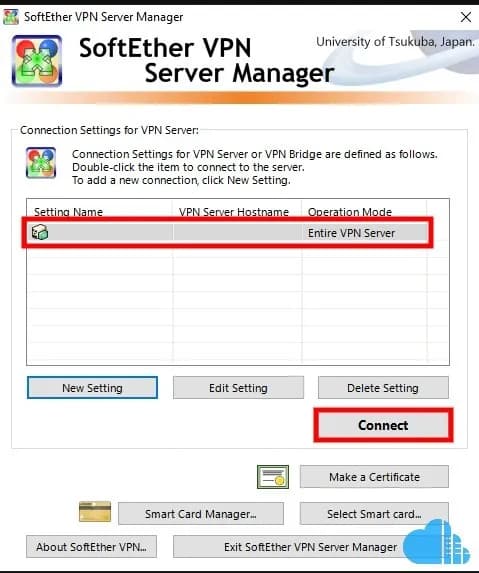The width and height of the screenshot is (479, 573).
Task: Open Make a Certificate tool
Action: 374,477
